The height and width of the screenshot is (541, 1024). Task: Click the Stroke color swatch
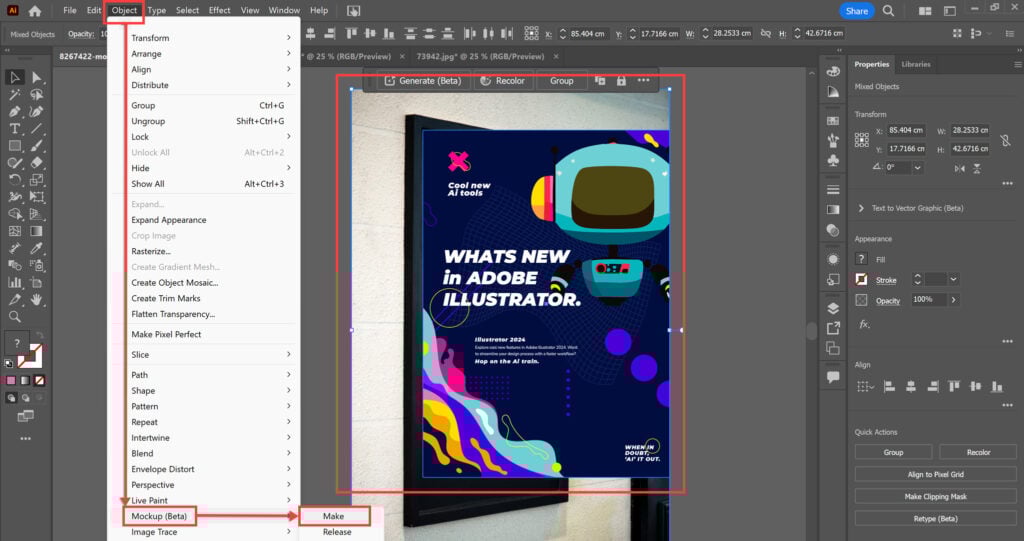(x=861, y=280)
